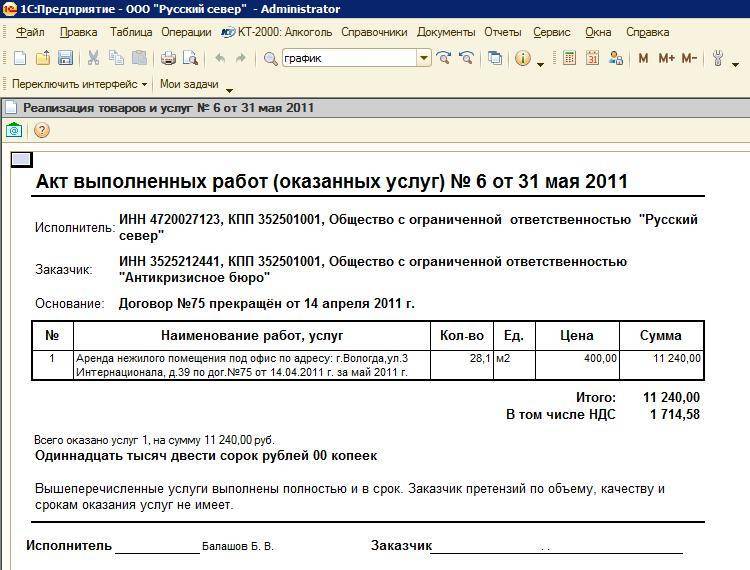
Task: Open the Calculator tool icon
Action: click(569, 59)
